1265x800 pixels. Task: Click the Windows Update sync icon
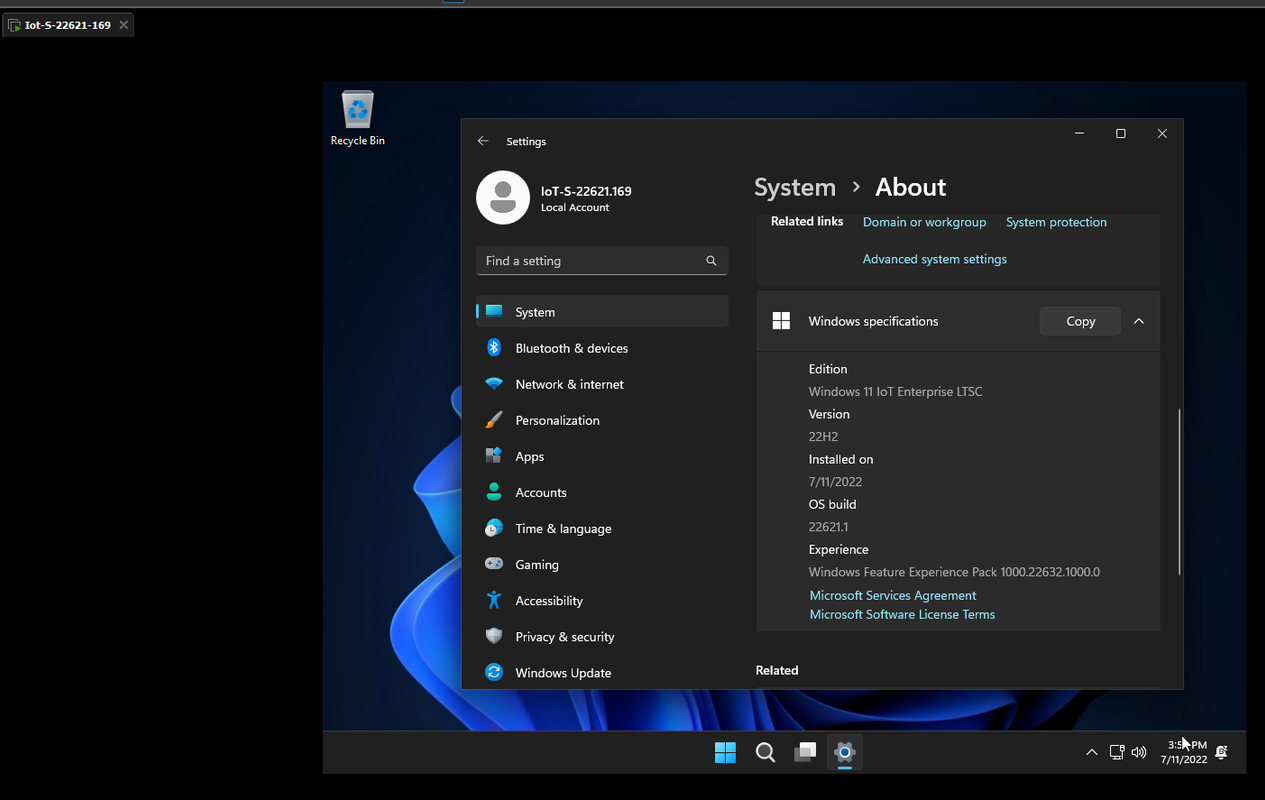click(494, 672)
